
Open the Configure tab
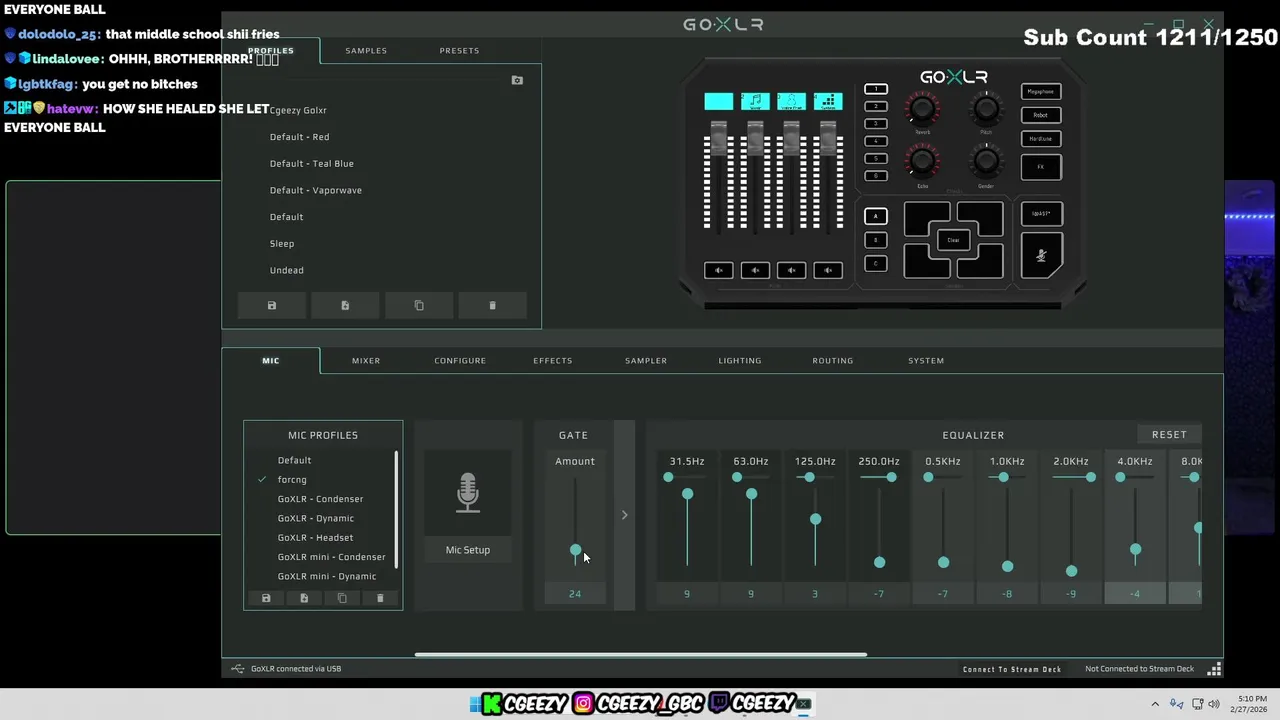pyautogui.click(x=460, y=360)
